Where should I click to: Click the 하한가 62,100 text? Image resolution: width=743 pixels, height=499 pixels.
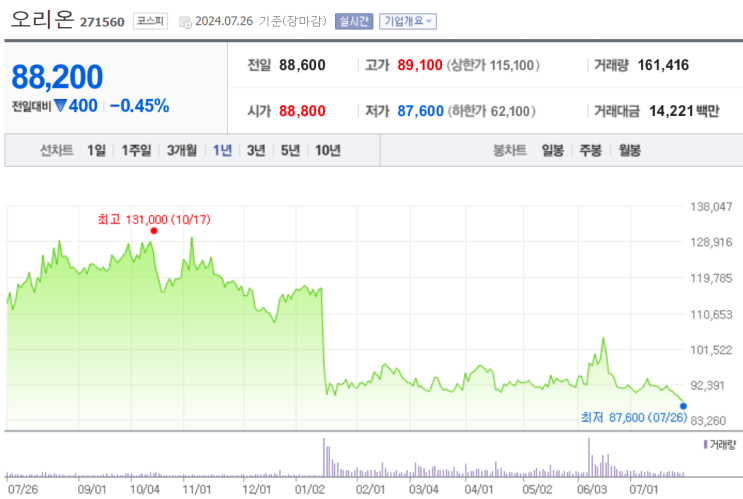point(492,111)
